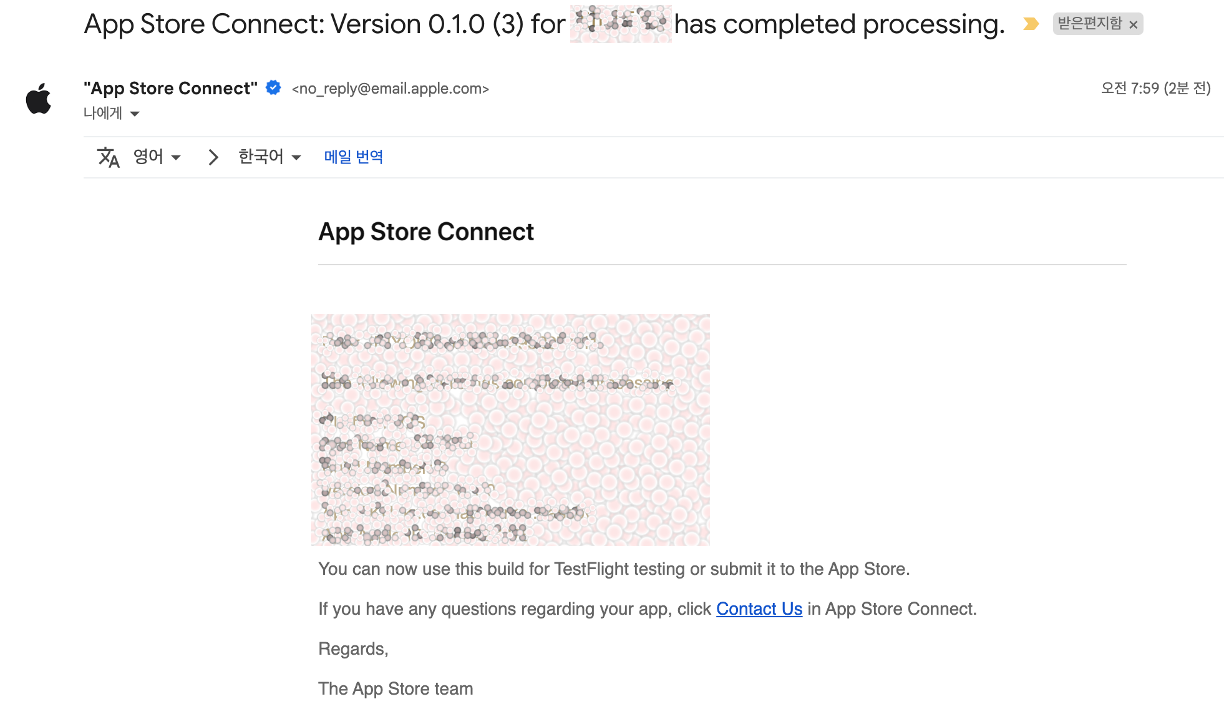Click the App Store Connect heading
This screenshot has height=704, width=1224.
point(426,232)
